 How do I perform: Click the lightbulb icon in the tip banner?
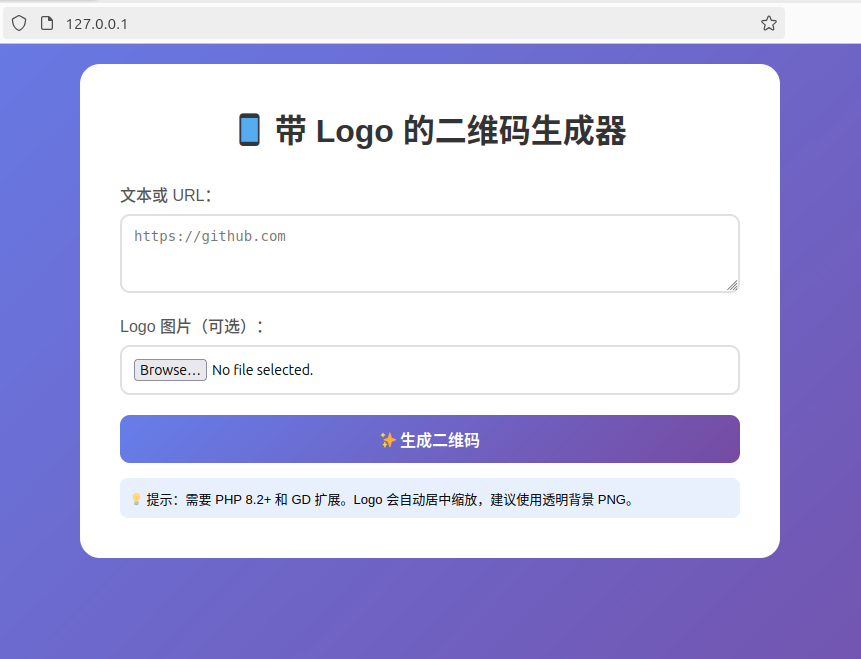135,498
